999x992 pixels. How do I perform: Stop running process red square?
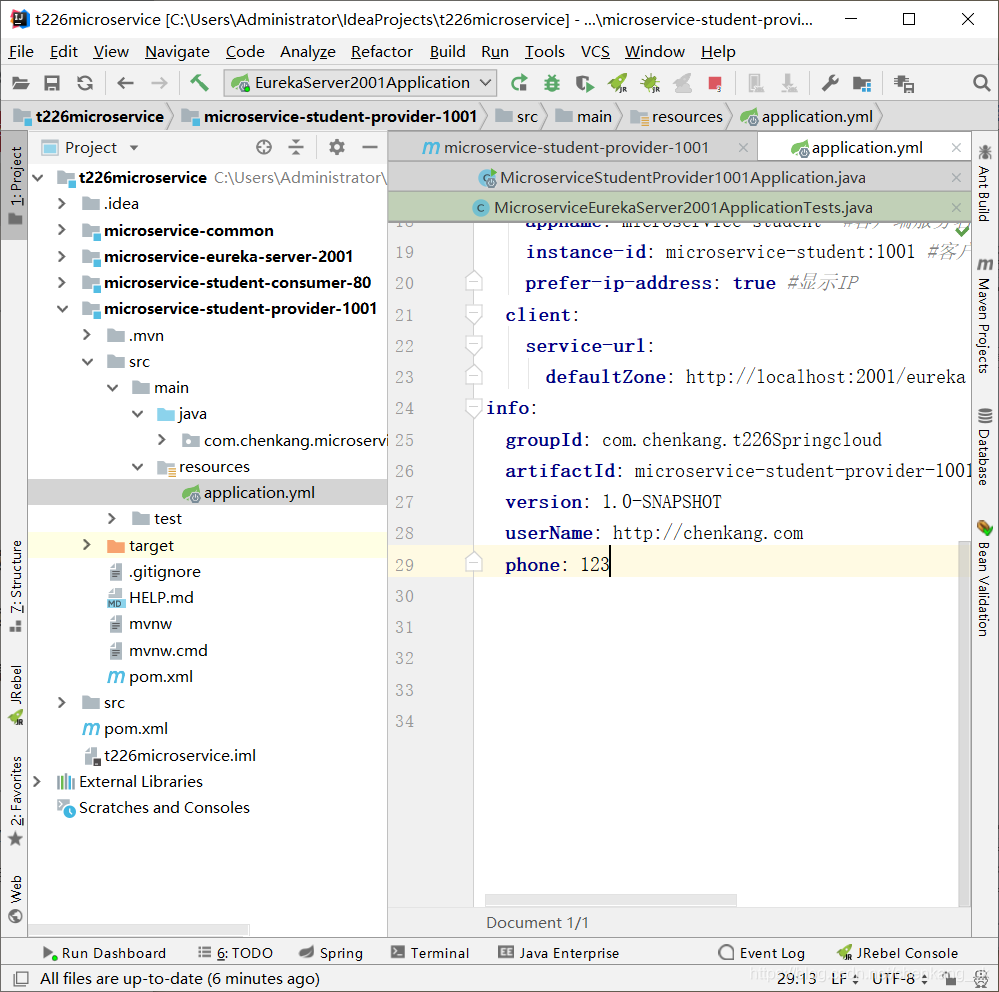click(715, 83)
